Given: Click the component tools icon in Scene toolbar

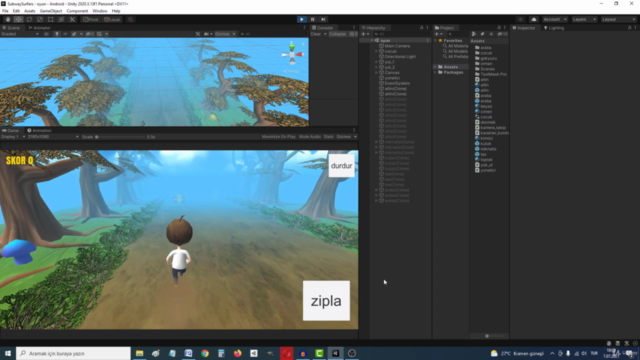Looking at the screenshot, I should click(x=198, y=34).
